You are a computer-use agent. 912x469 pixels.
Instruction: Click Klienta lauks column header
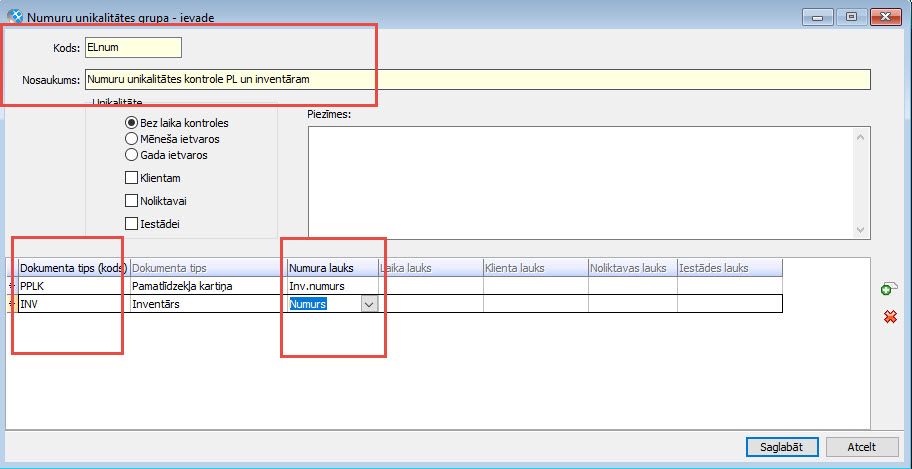coord(535,268)
